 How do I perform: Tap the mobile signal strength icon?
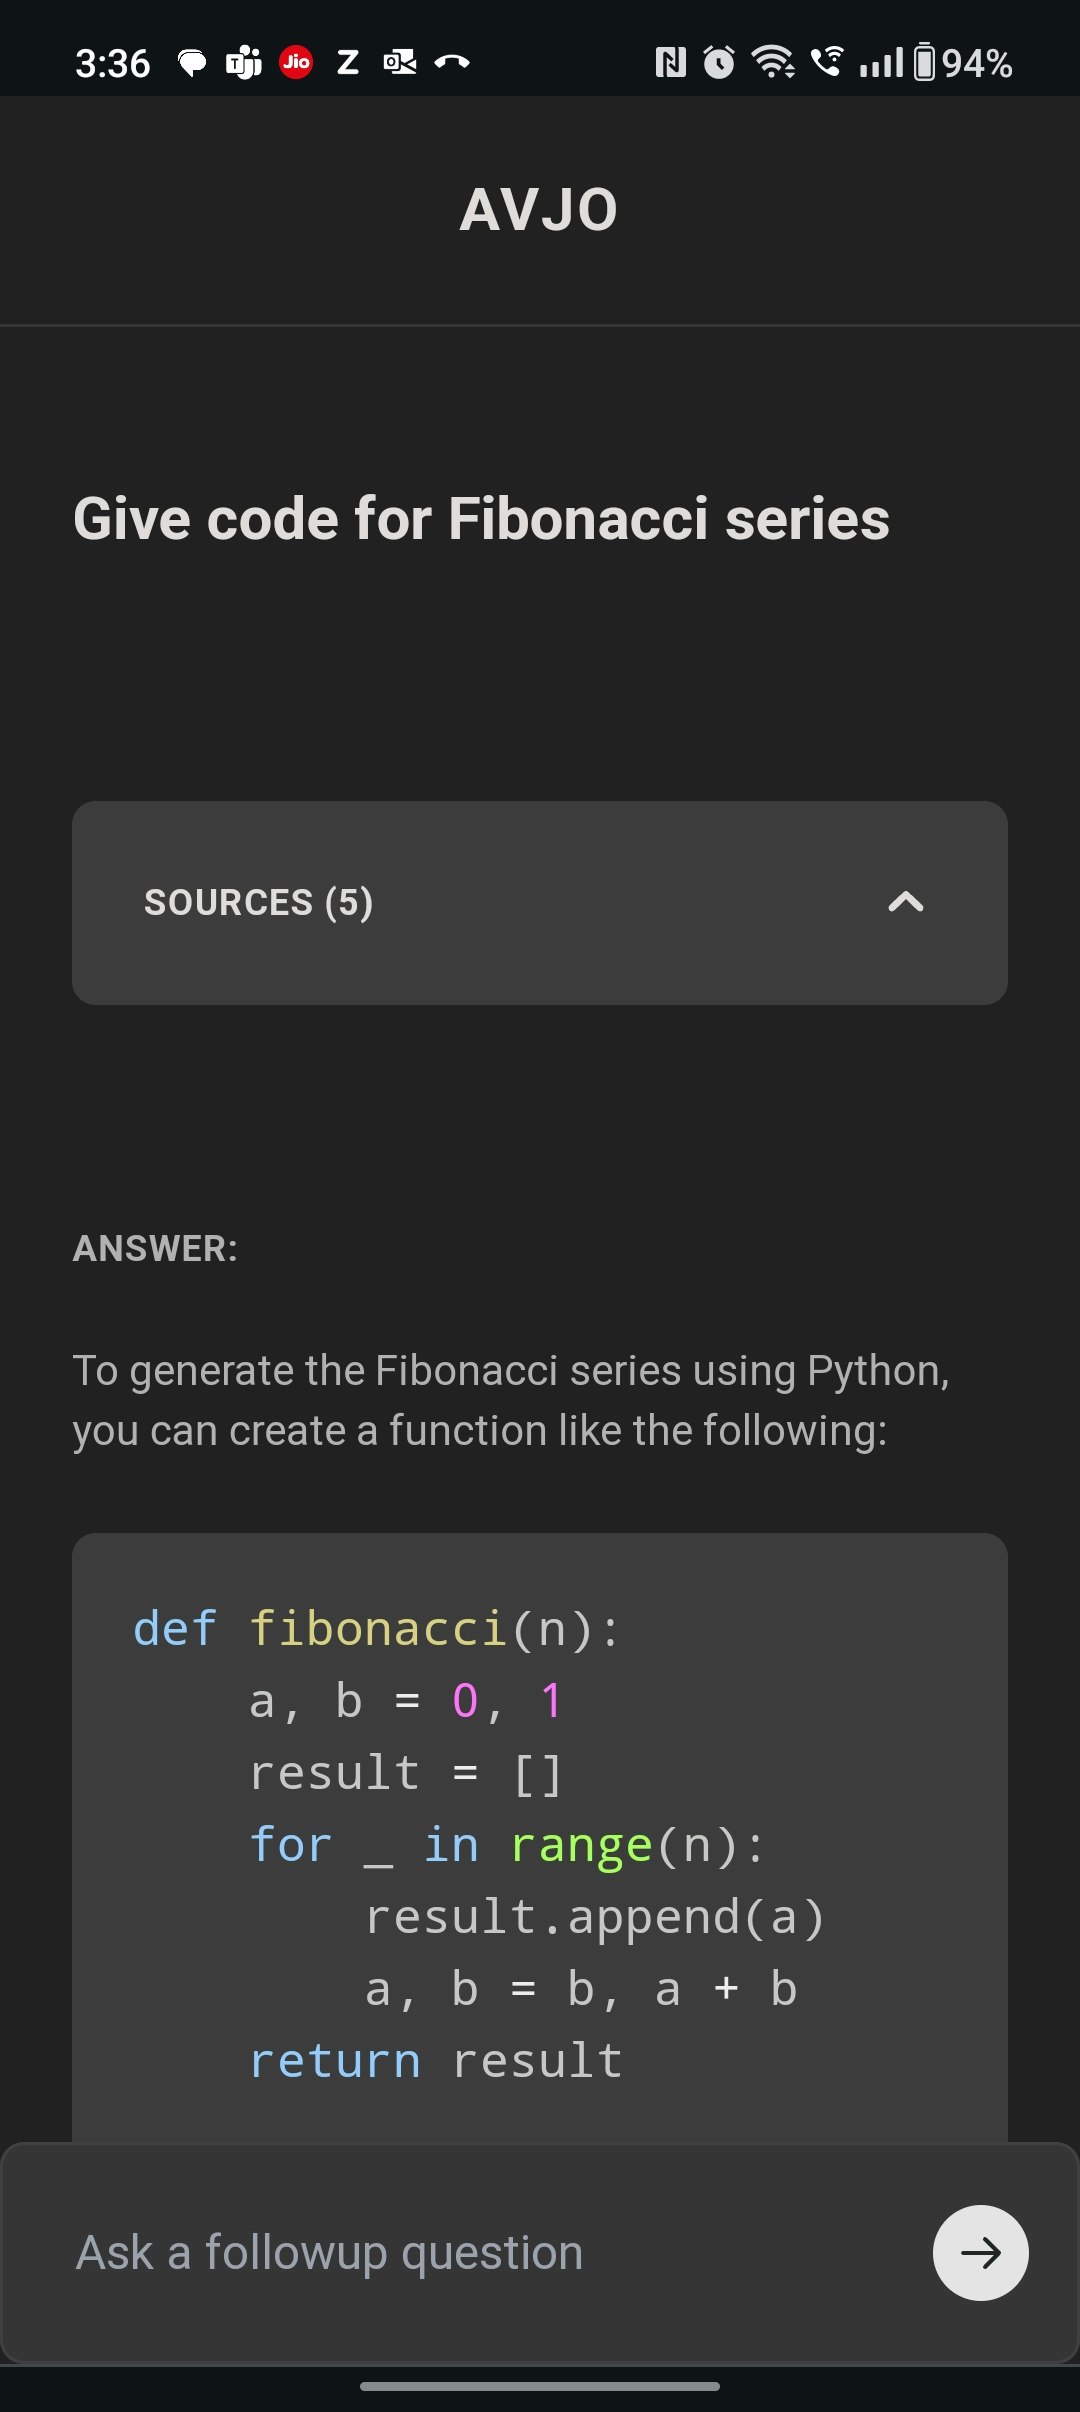(x=881, y=63)
